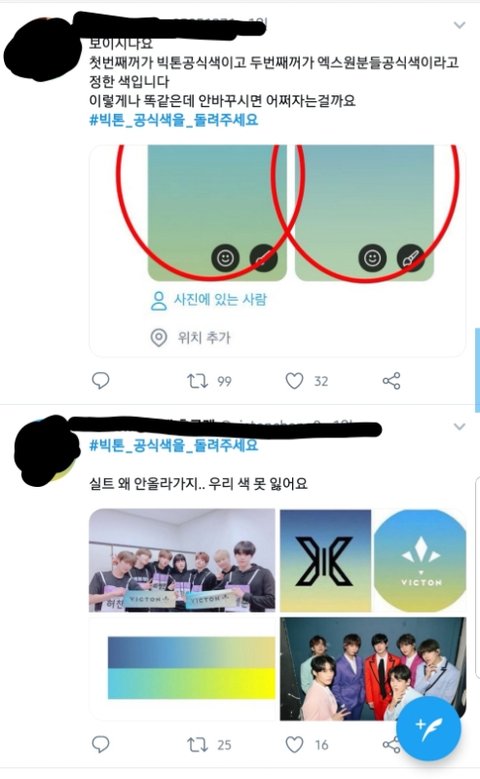
Task: Retweet the tweet with 99 retweets
Action: pos(197,381)
